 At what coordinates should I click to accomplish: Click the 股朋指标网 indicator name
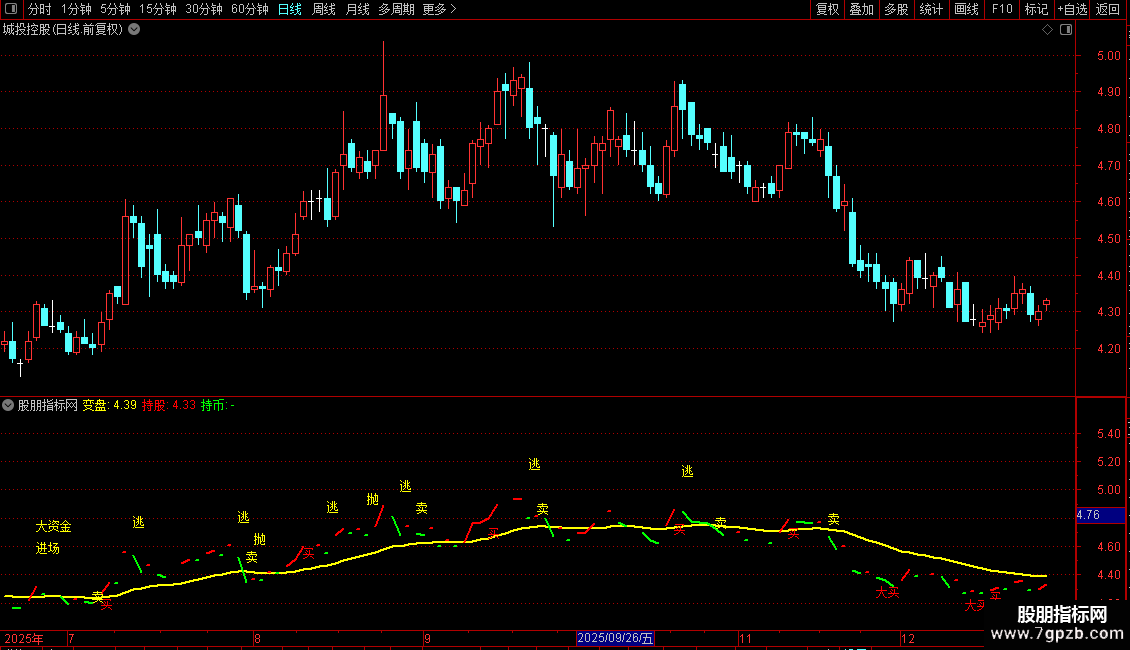click(x=48, y=405)
